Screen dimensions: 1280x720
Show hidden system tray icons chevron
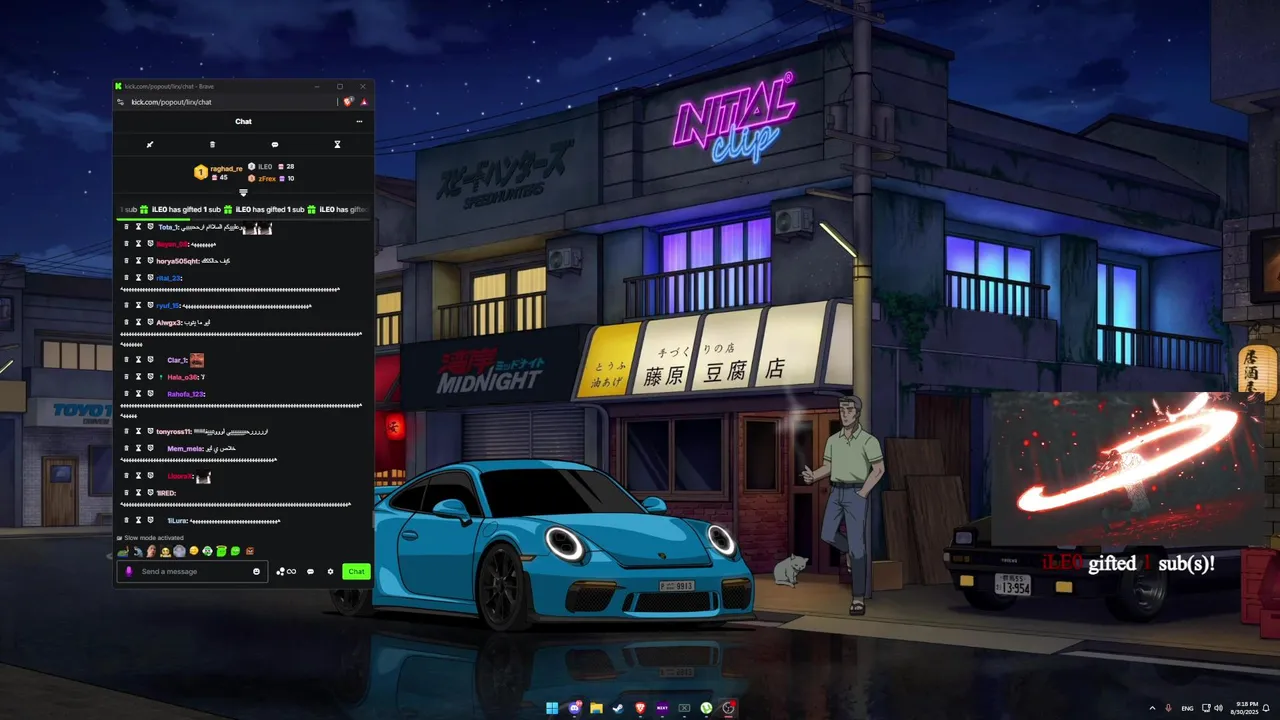(x=1151, y=708)
